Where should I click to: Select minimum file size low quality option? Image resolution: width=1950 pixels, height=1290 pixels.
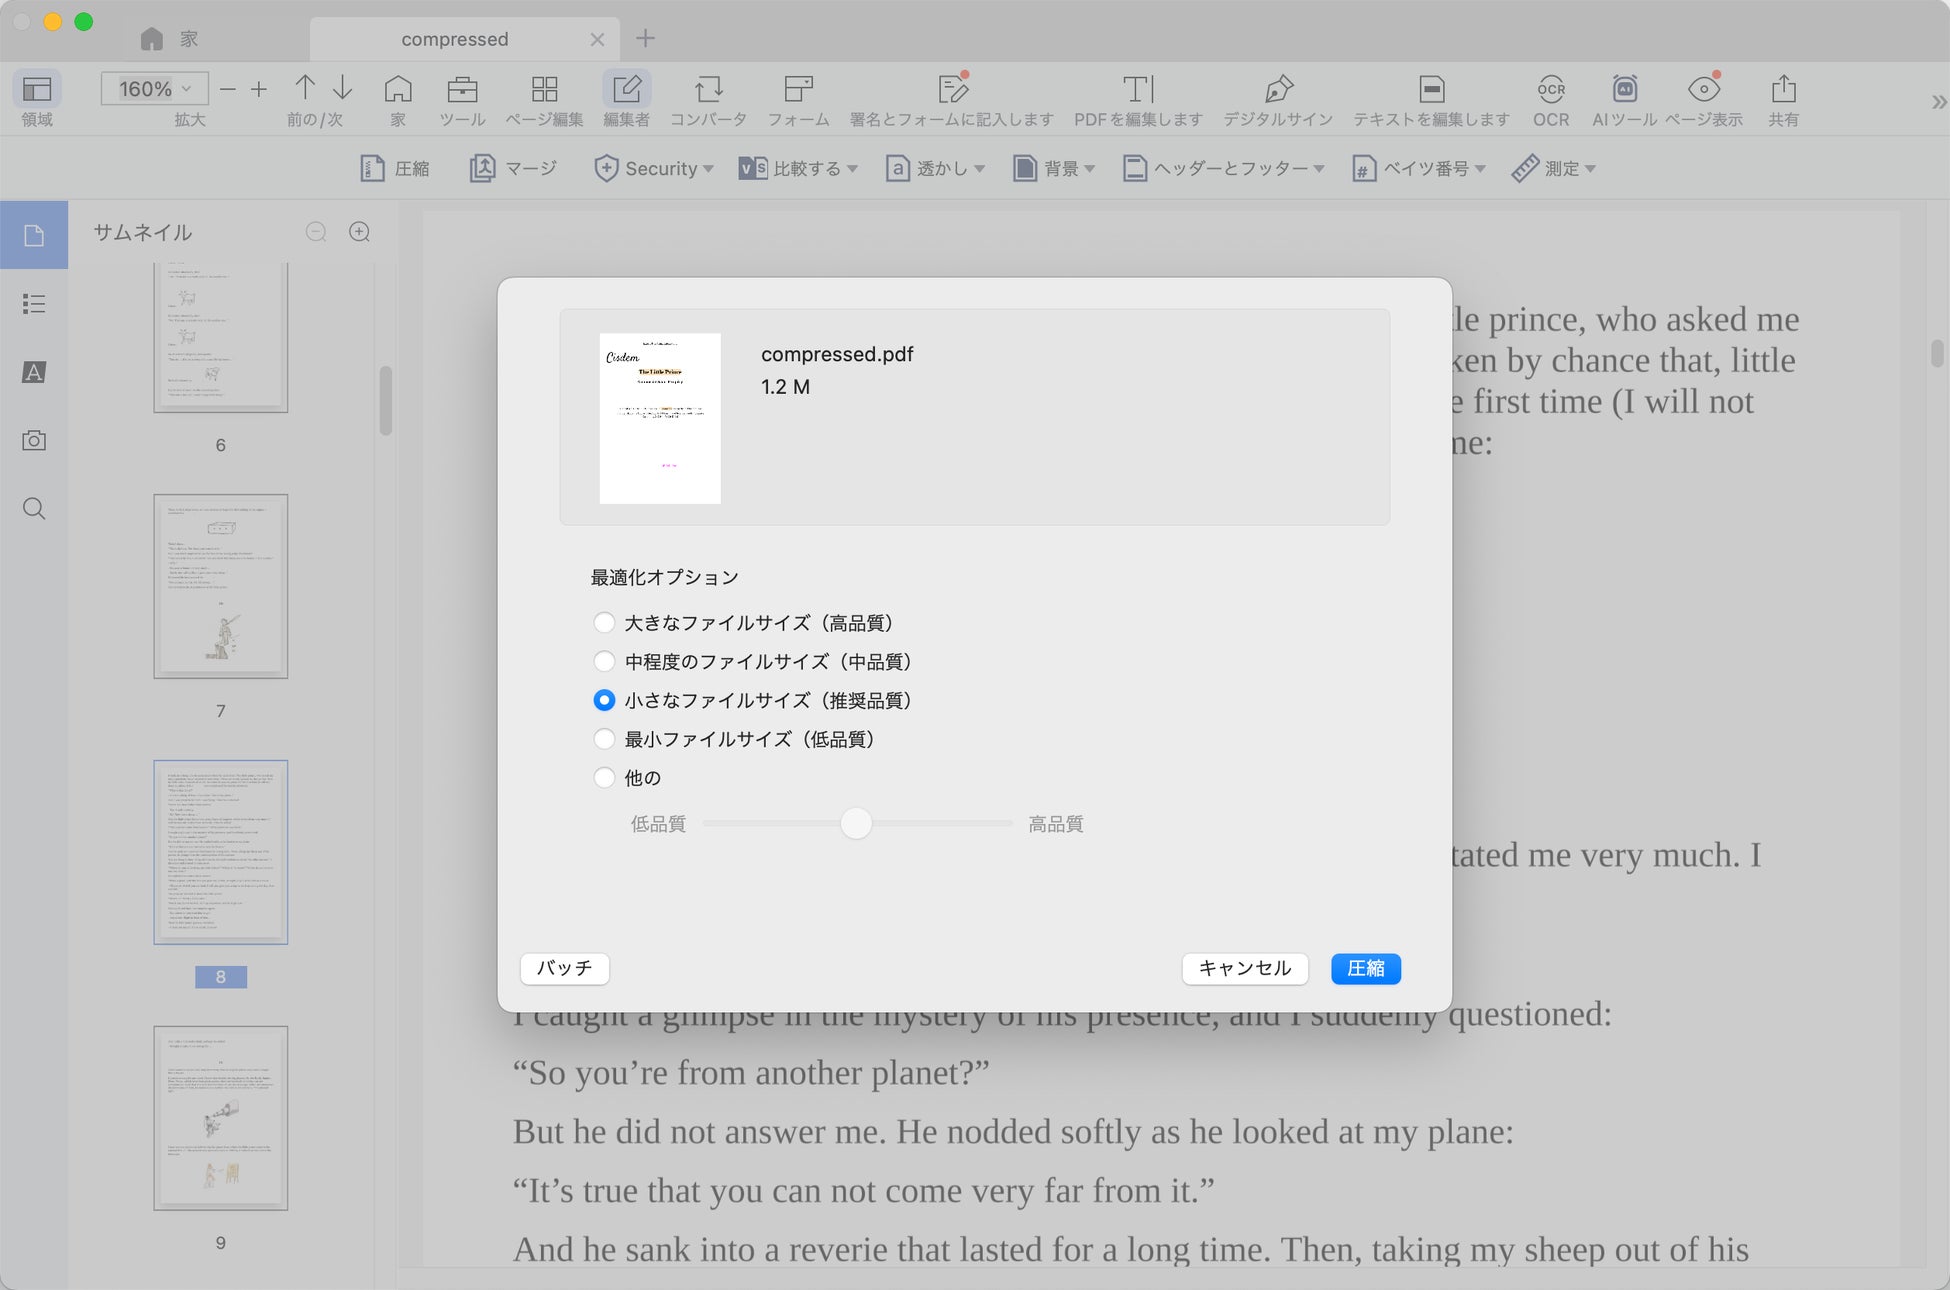coord(604,739)
